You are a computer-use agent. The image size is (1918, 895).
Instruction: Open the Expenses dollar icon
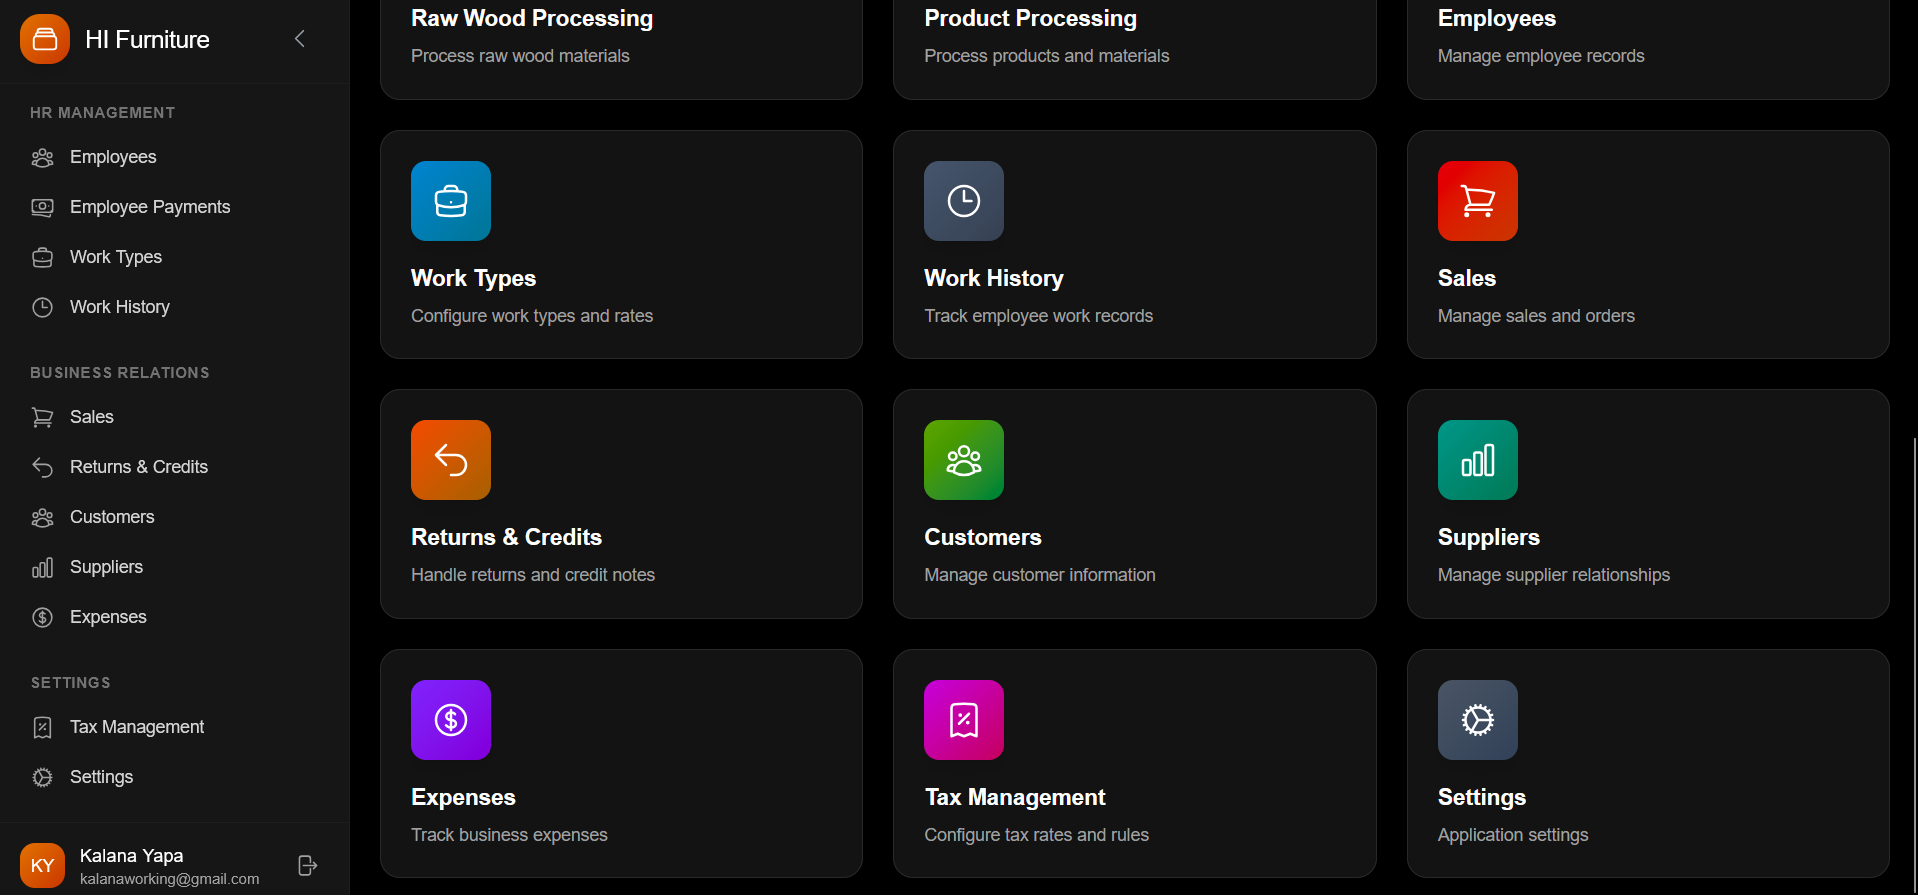[x=450, y=719]
